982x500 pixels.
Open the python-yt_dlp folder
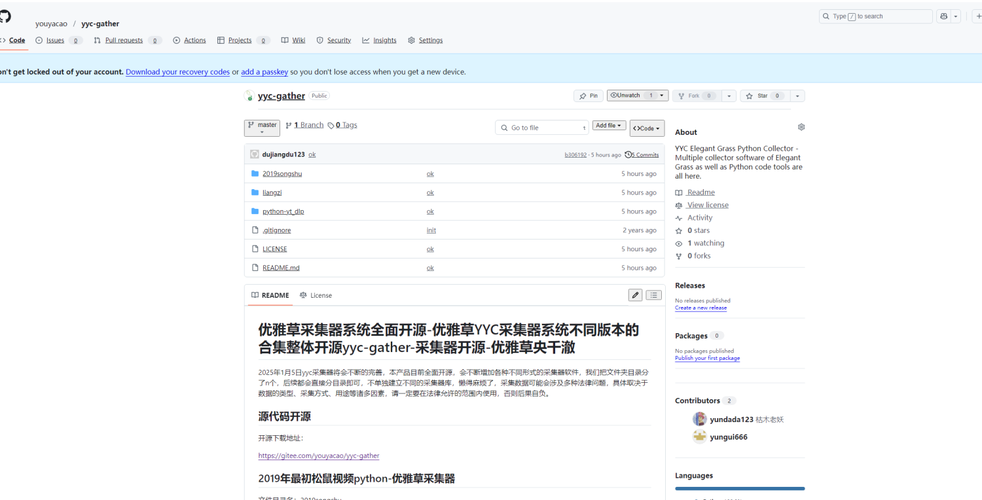[x=283, y=211]
